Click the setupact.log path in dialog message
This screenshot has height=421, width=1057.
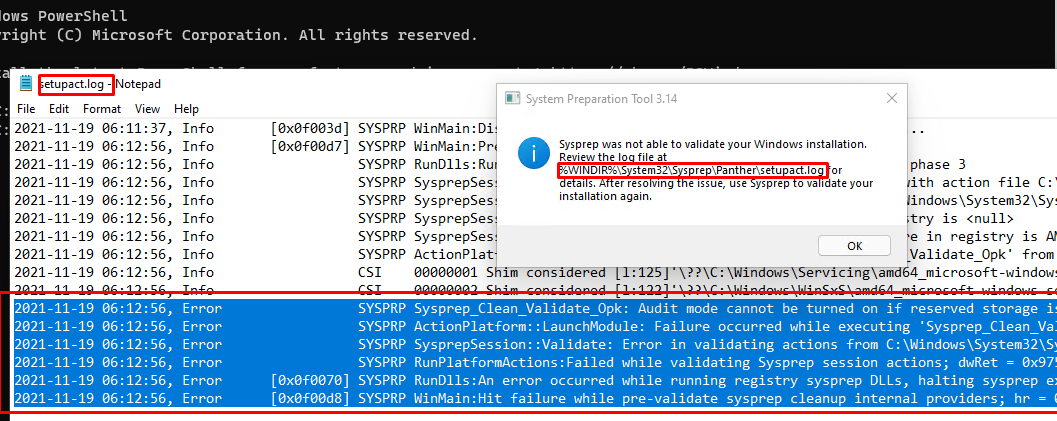pyautogui.click(x=692, y=170)
